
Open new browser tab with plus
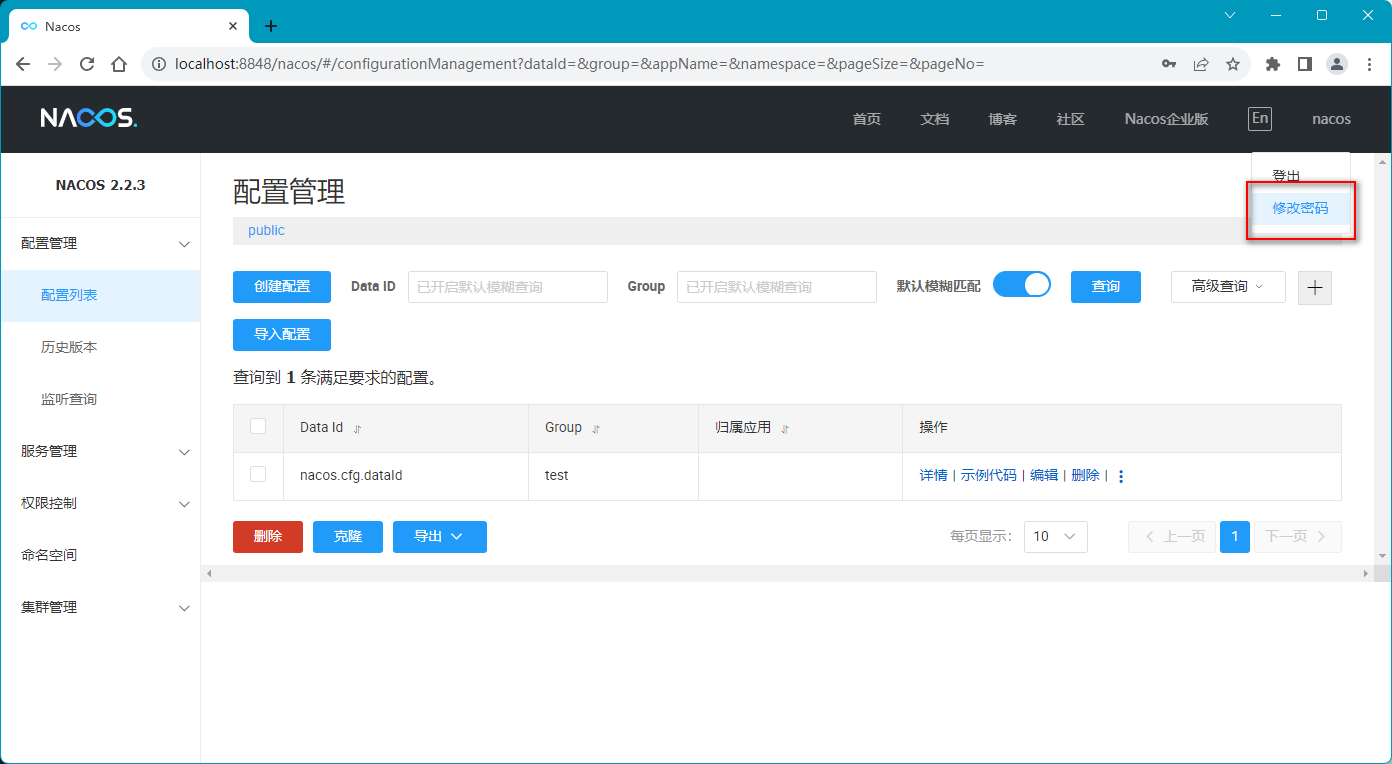click(270, 26)
